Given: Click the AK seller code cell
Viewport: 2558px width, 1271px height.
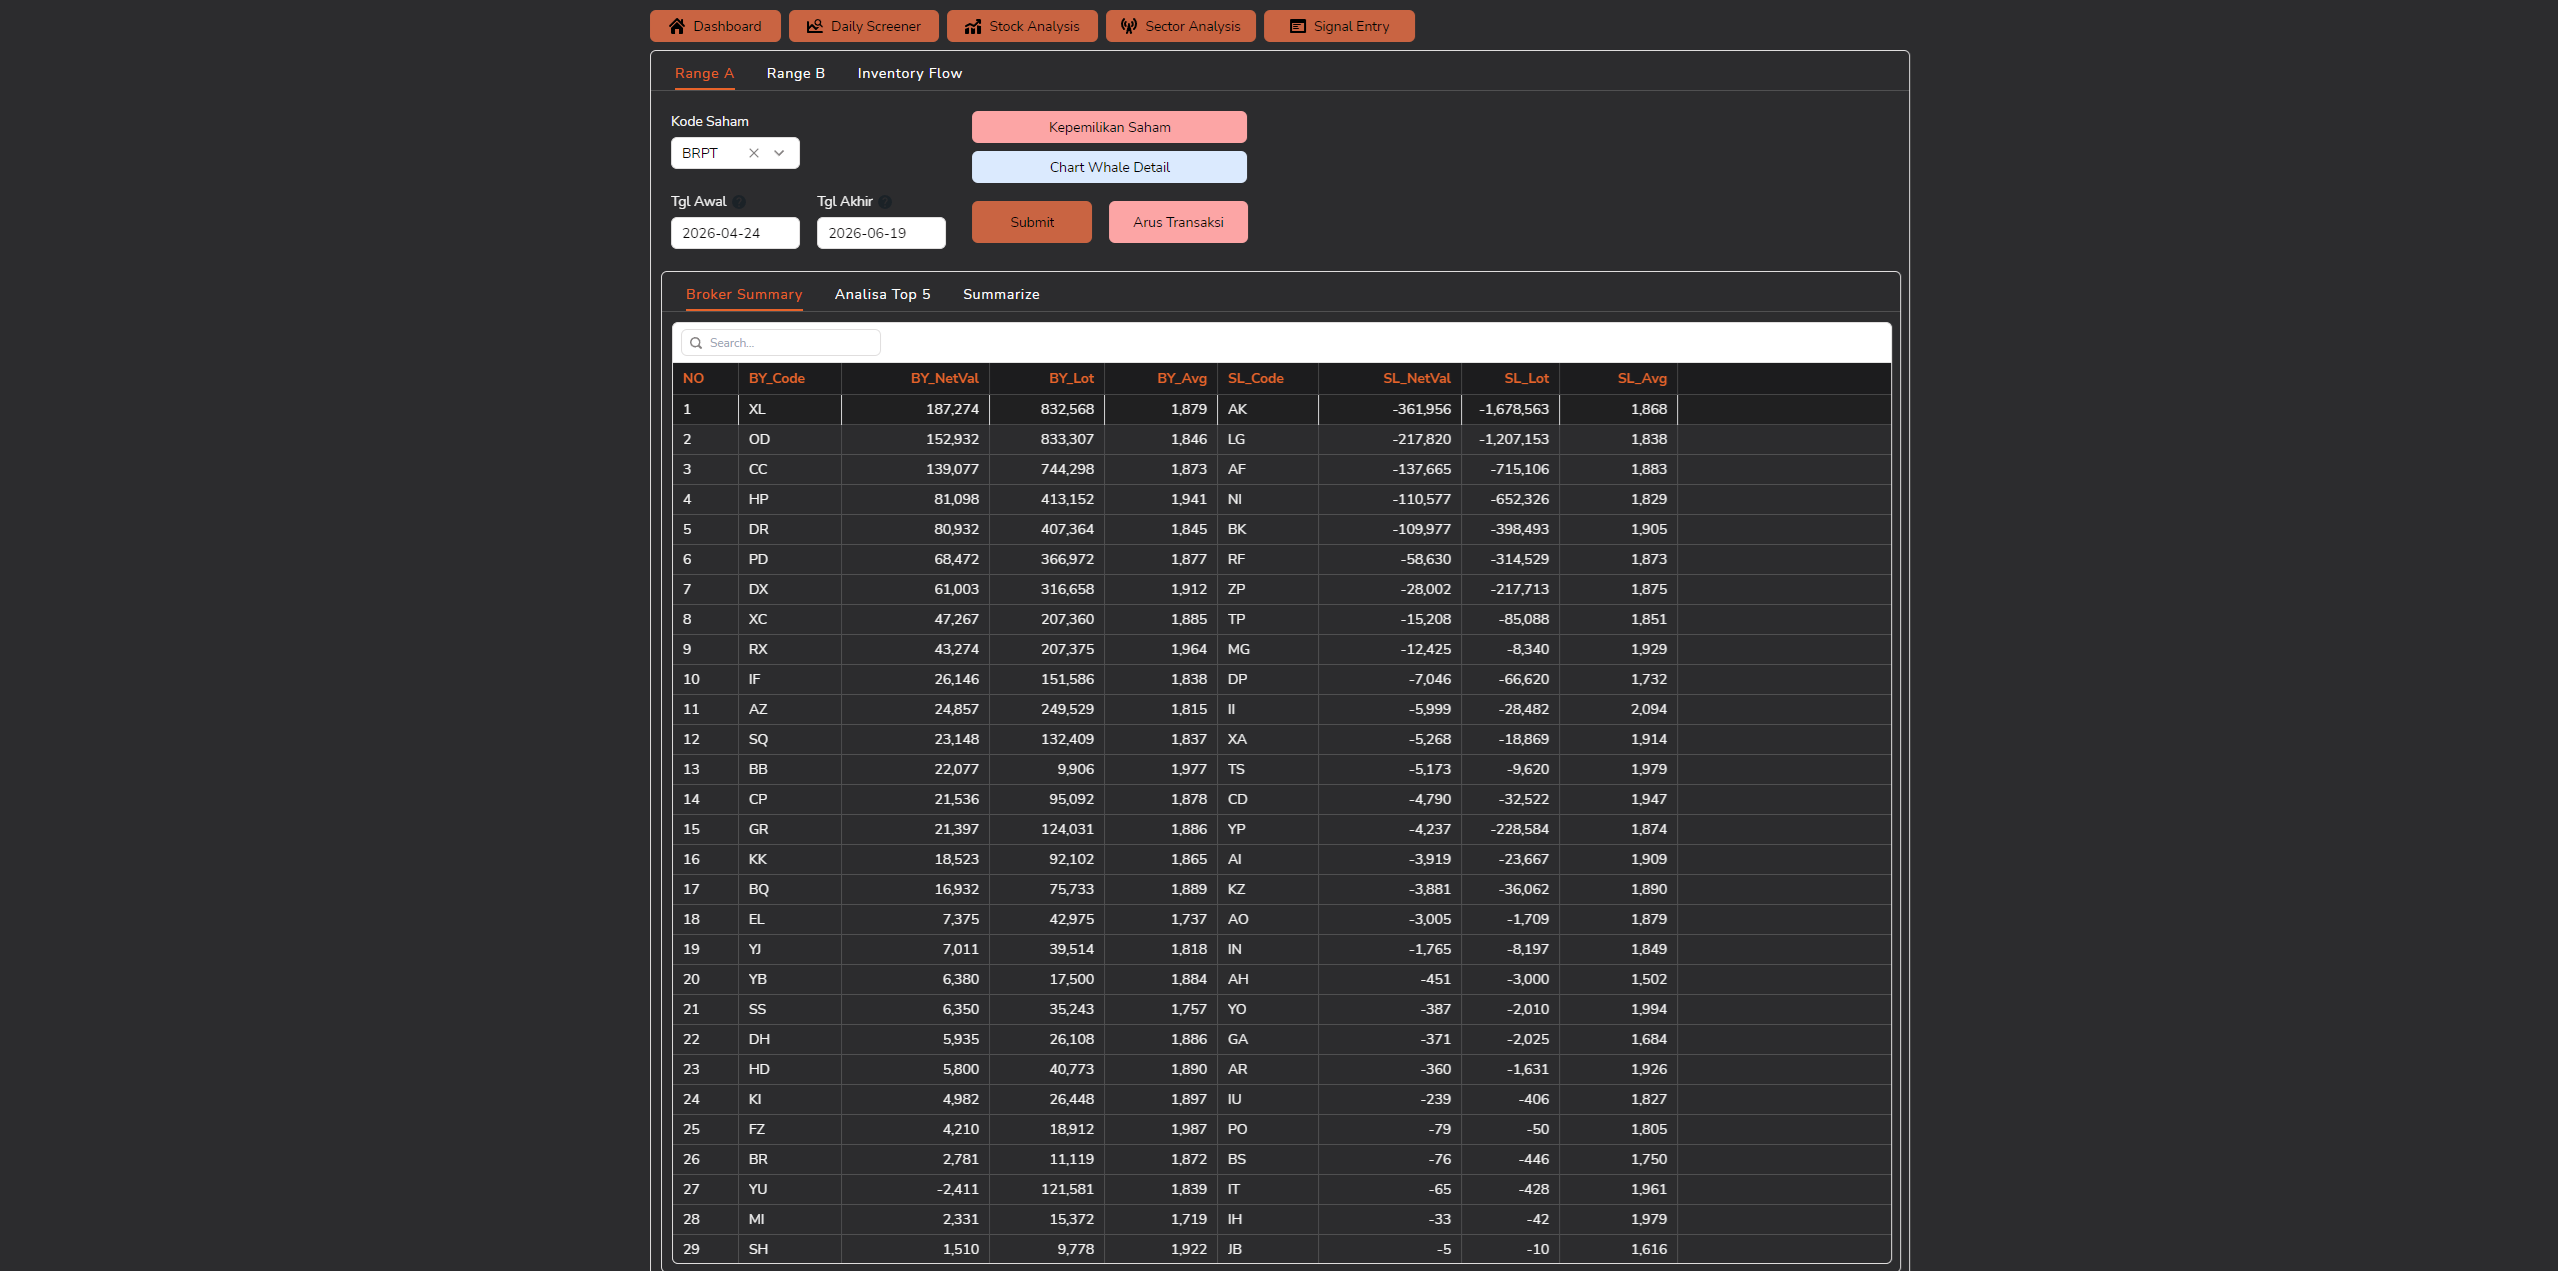Looking at the screenshot, I should (1268, 409).
